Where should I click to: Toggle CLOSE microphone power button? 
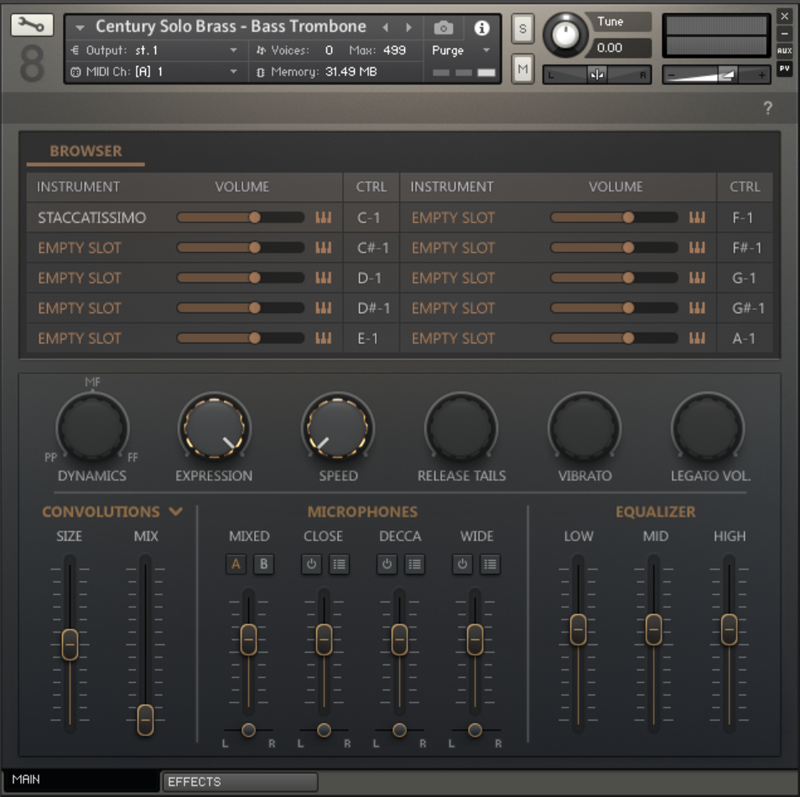point(311,564)
